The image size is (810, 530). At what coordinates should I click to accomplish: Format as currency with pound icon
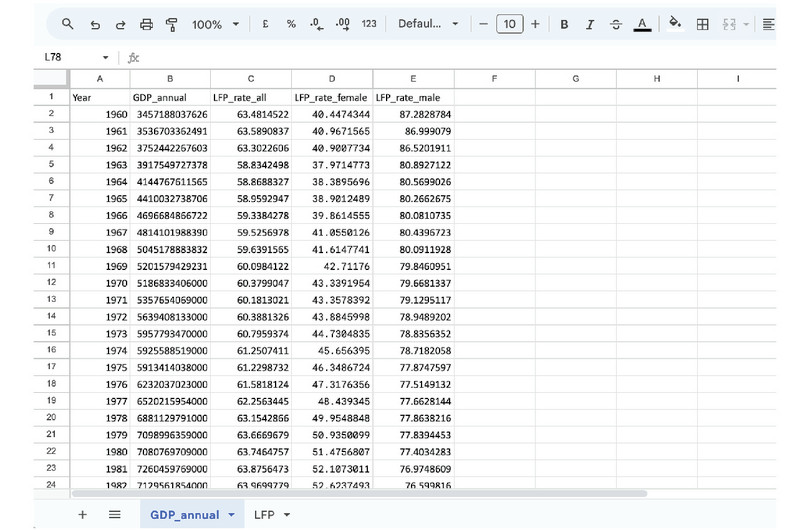265,24
